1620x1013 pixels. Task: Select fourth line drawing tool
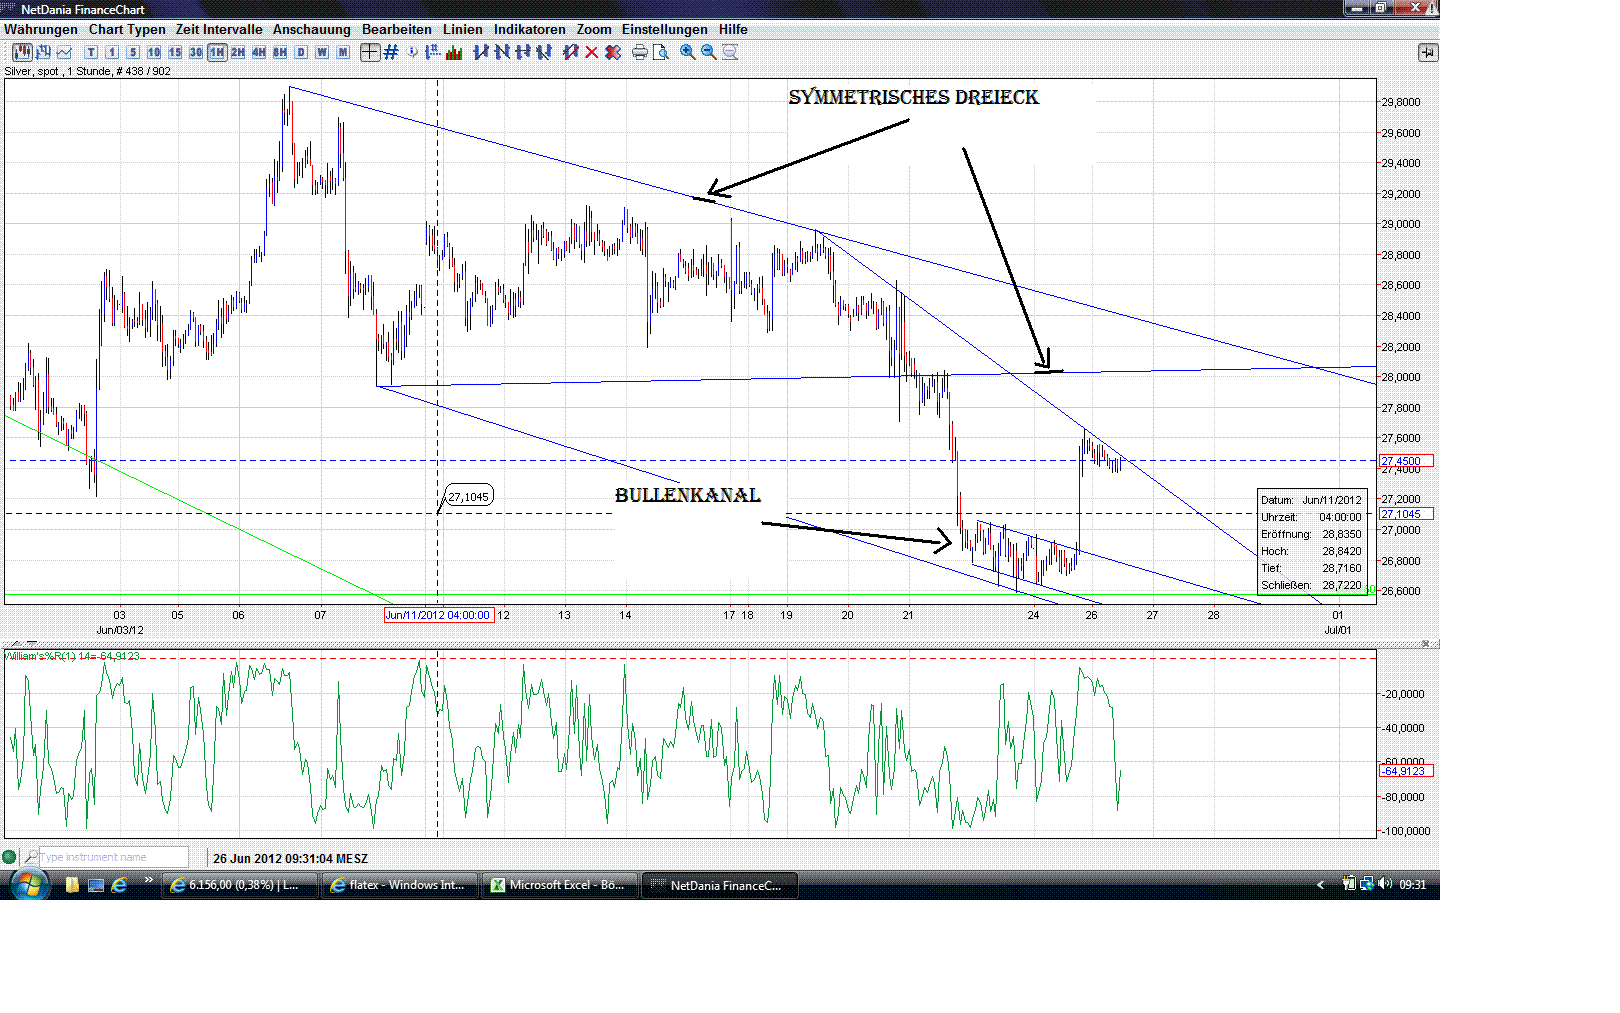click(x=544, y=52)
